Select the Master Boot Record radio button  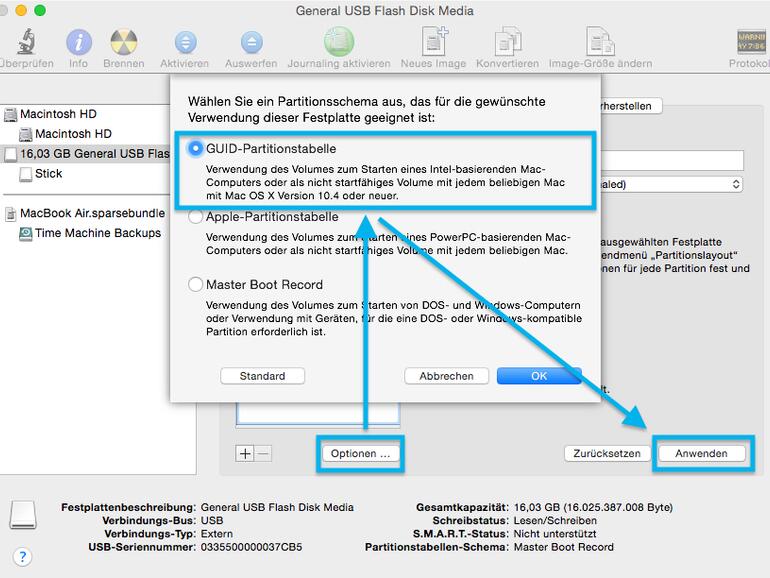195,284
